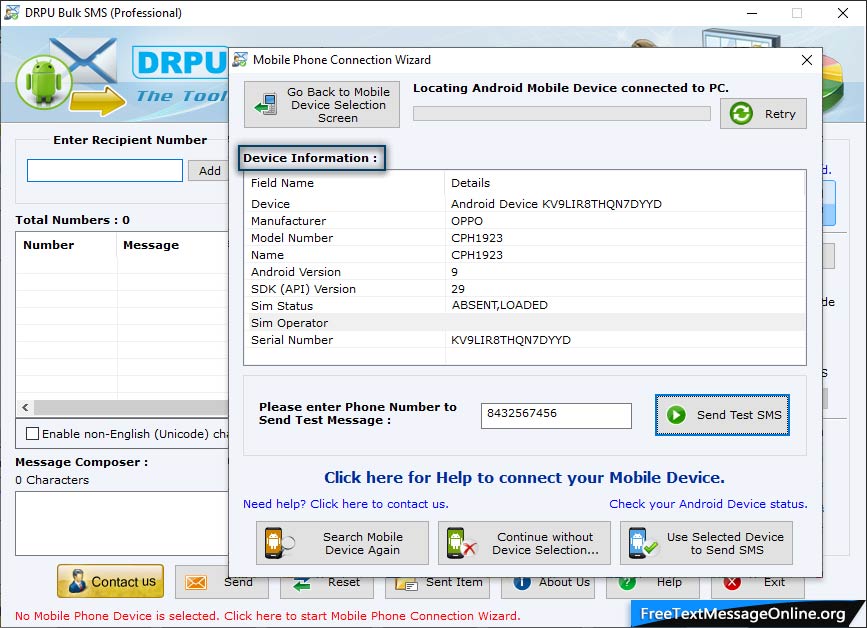
Task: Click the Enter Recipient Number input field
Action: point(105,170)
